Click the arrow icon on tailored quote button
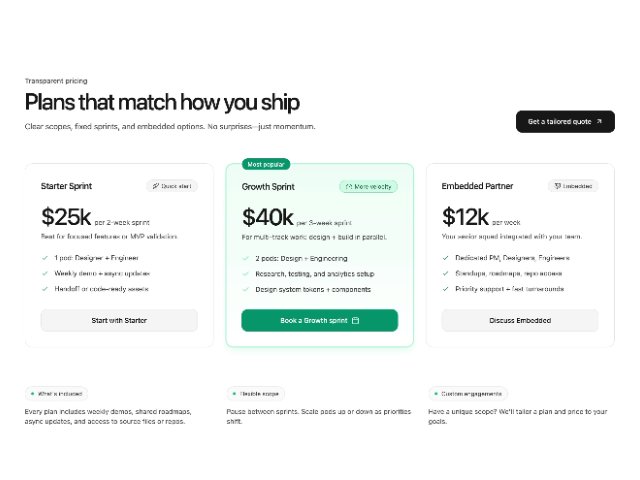This screenshot has height=480, width=640. 599,122
